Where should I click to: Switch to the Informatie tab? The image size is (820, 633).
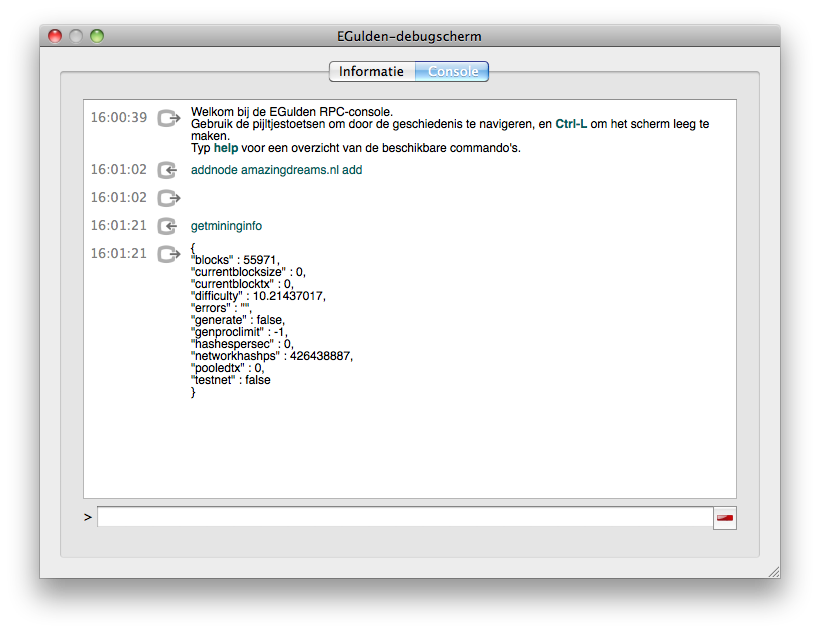click(x=372, y=72)
